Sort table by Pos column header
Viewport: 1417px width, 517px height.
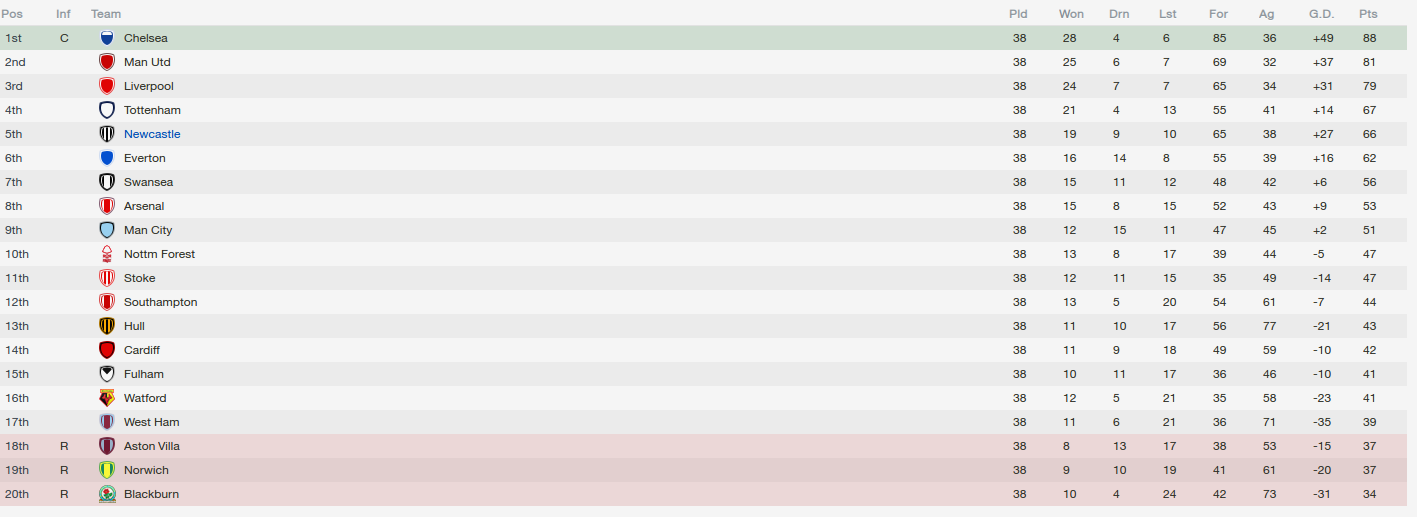(x=12, y=14)
